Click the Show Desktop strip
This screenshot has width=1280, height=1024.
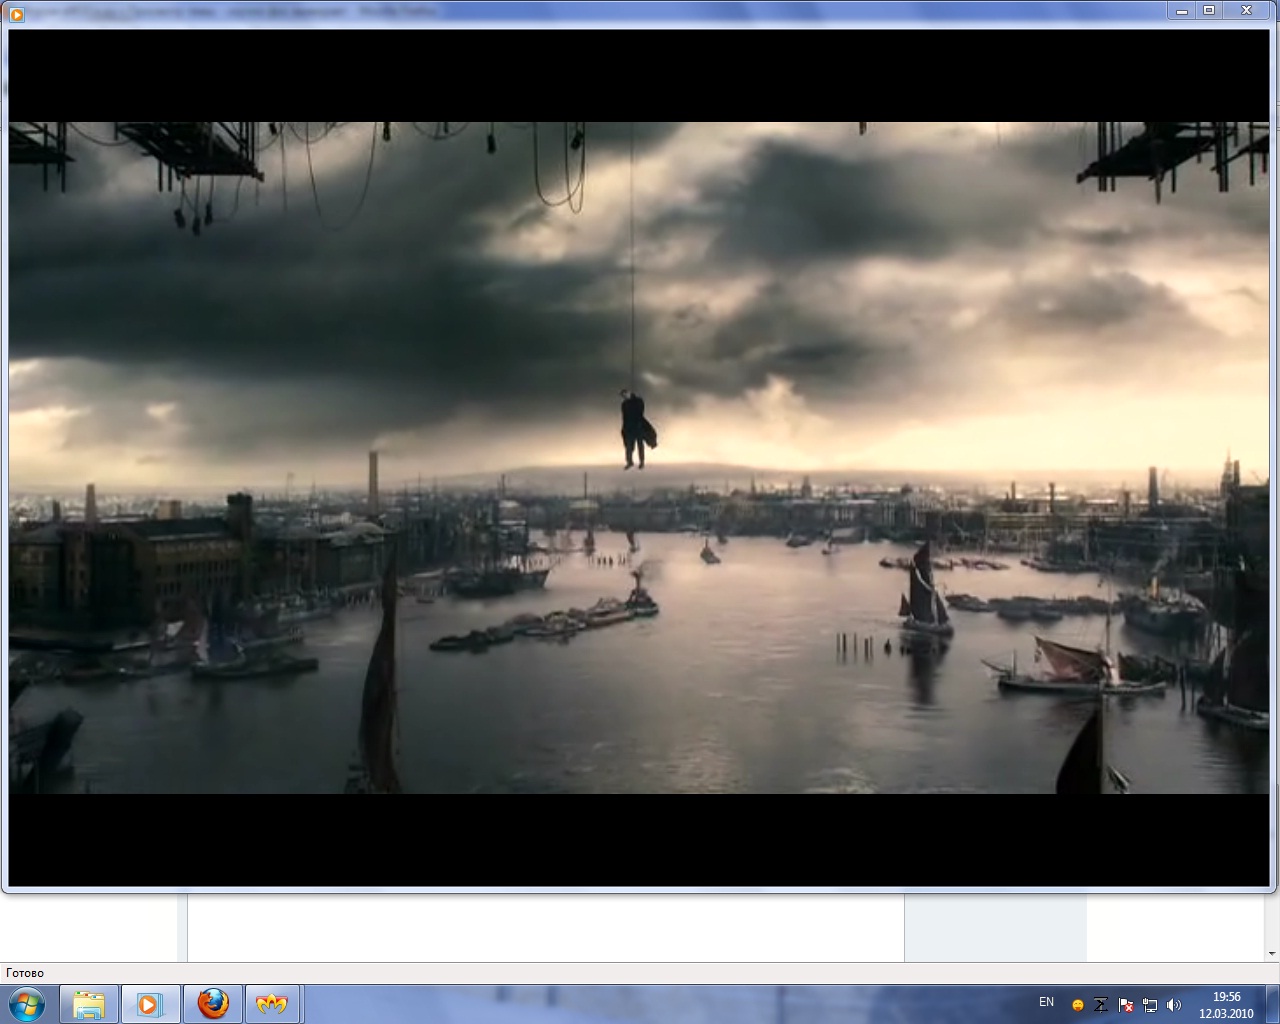1274,1004
